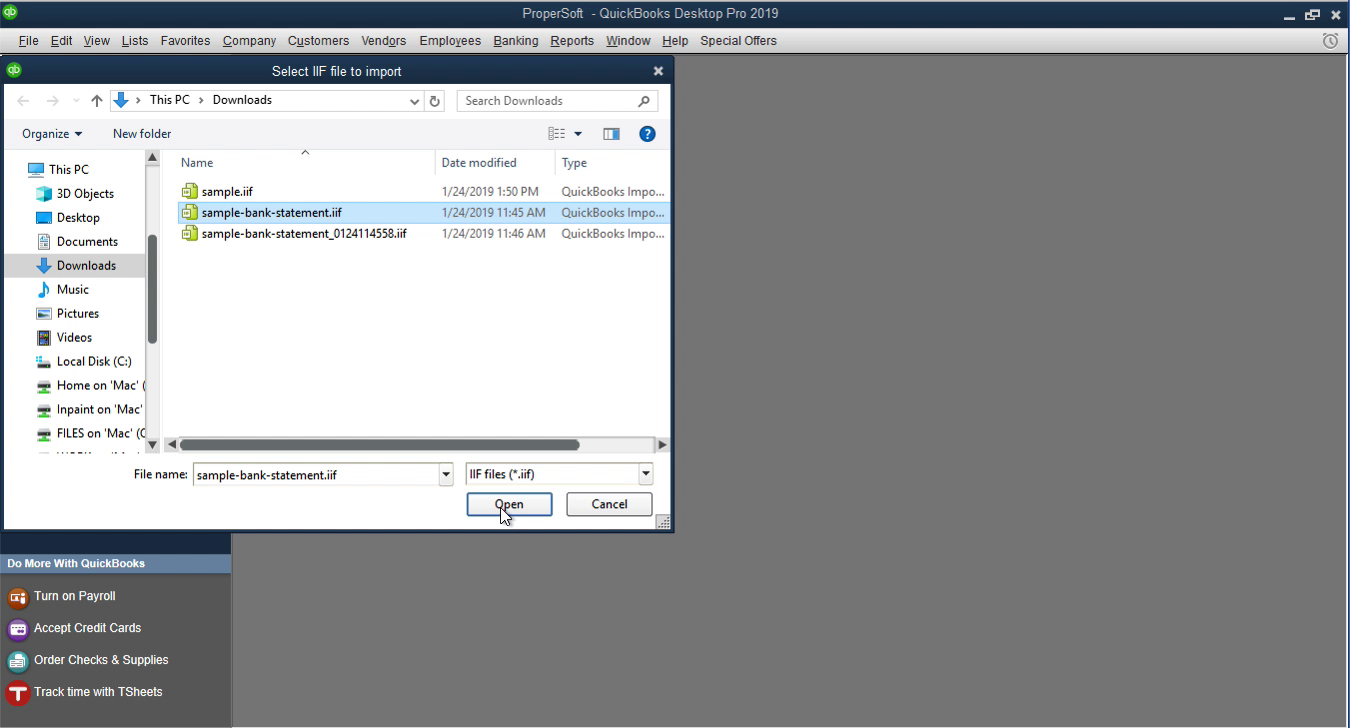Image resolution: width=1350 pixels, height=728 pixels.
Task: Open the view options dropdown arrow
Action: (578, 133)
